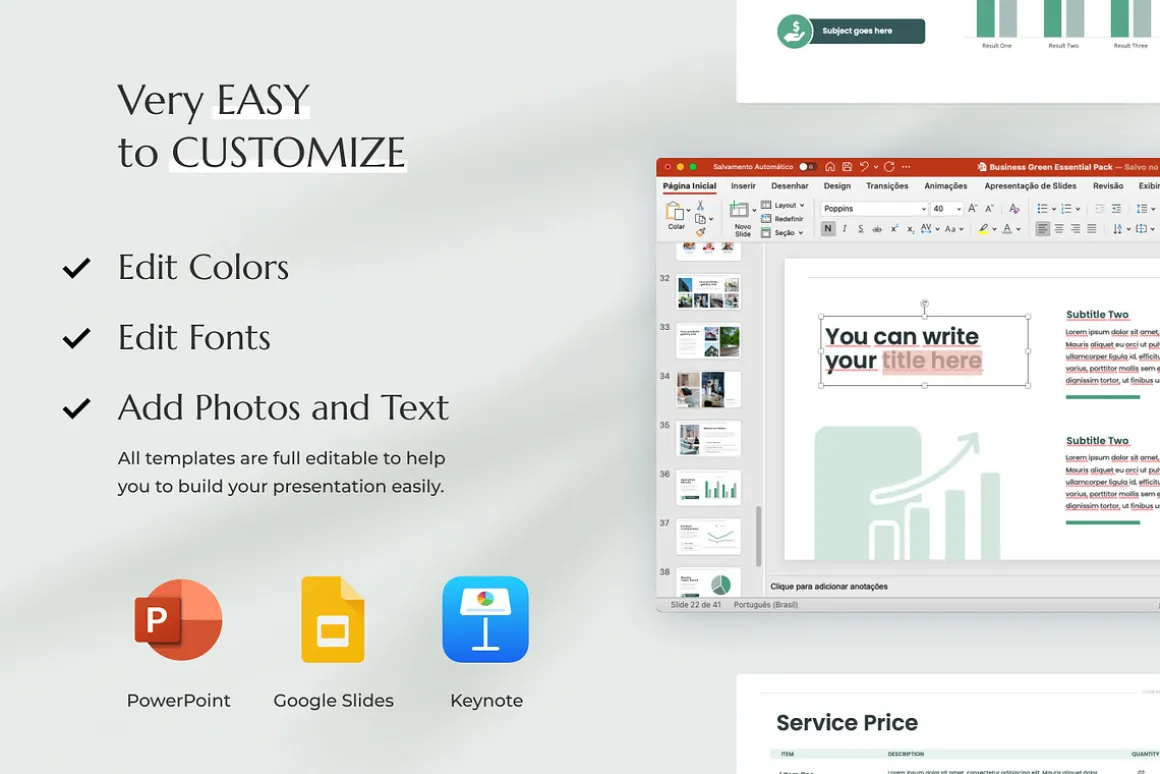Select slide thumbnail 36 with bar chart
1160x774 pixels.
[x=708, y=487]
